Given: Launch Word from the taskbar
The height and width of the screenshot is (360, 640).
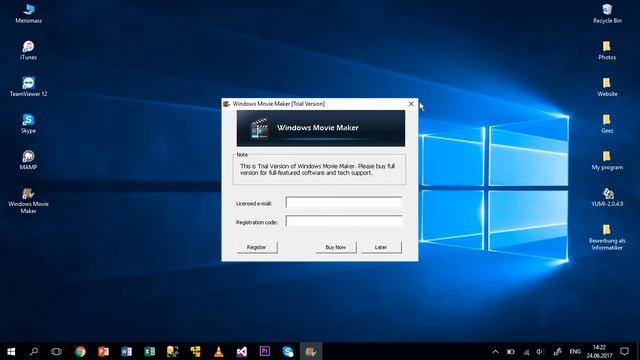Looking at the screenshot, I should click(127, 351).
